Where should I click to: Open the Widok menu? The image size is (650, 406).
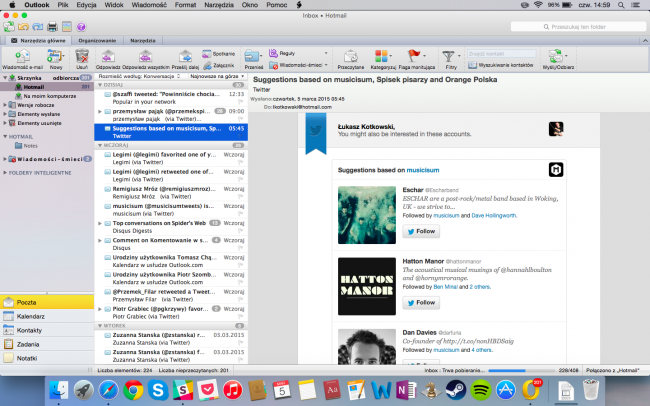114,5
